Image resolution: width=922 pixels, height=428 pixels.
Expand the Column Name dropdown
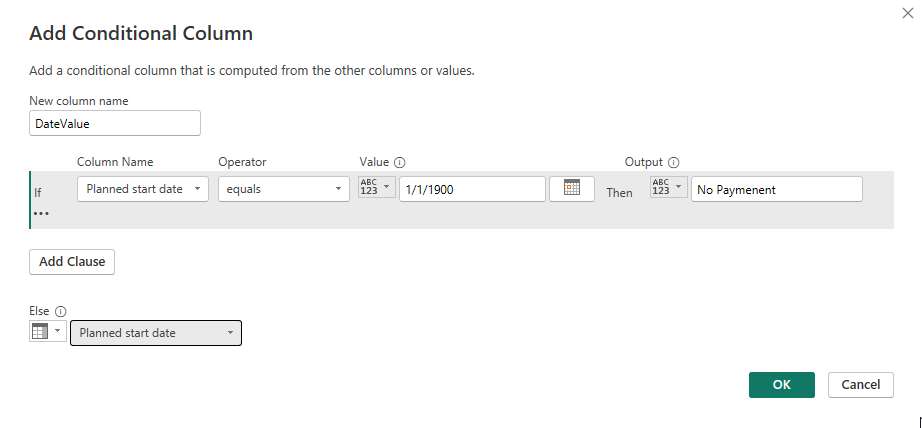pyautogui.click(x=143, y=189)
